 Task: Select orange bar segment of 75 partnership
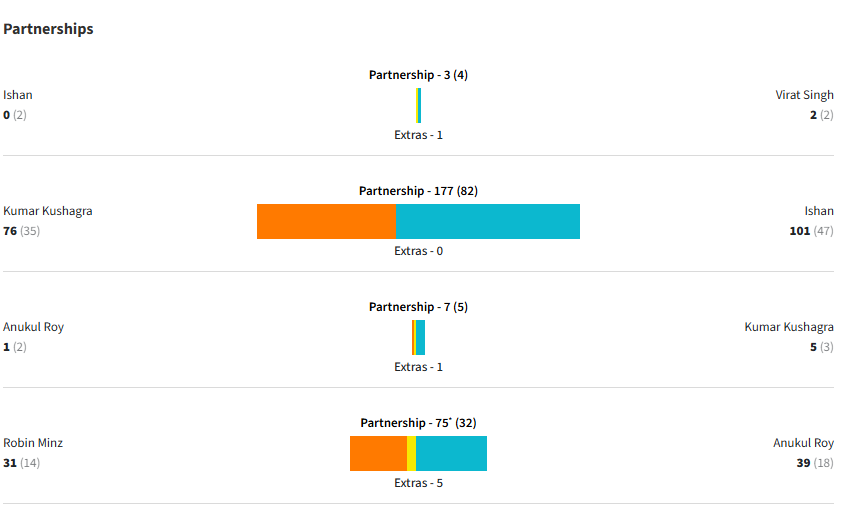point(378,453)
